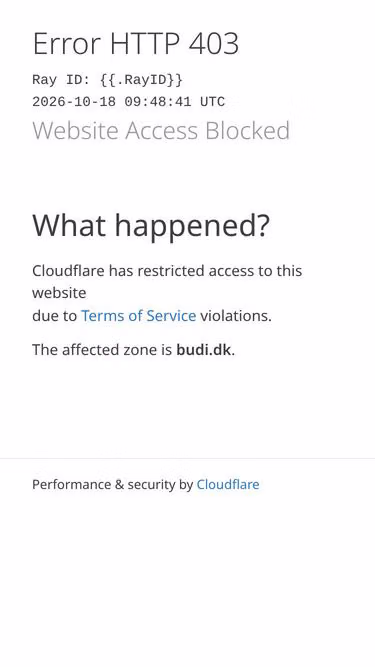Click the number 403 in heading
Screen dimensions: 375x667
pyautogui.click(x=213, y=43)
